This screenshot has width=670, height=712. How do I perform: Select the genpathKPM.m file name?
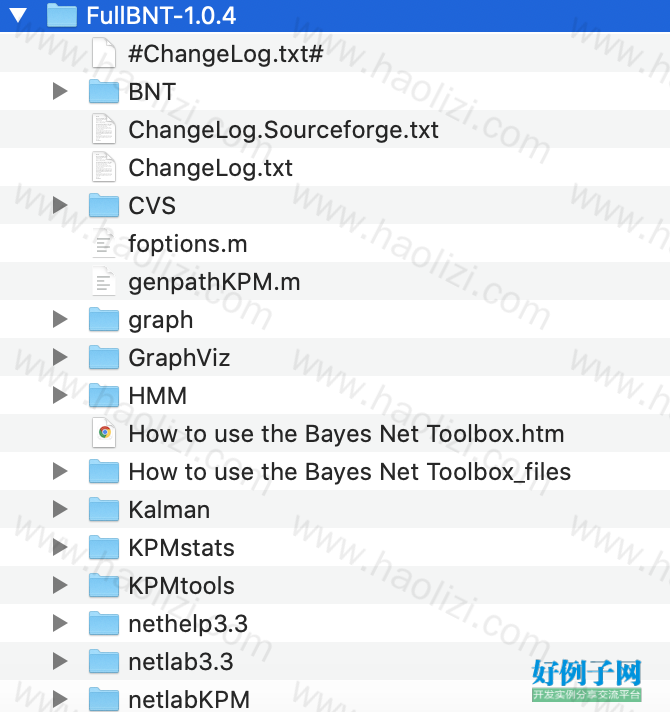click(214, 282)
